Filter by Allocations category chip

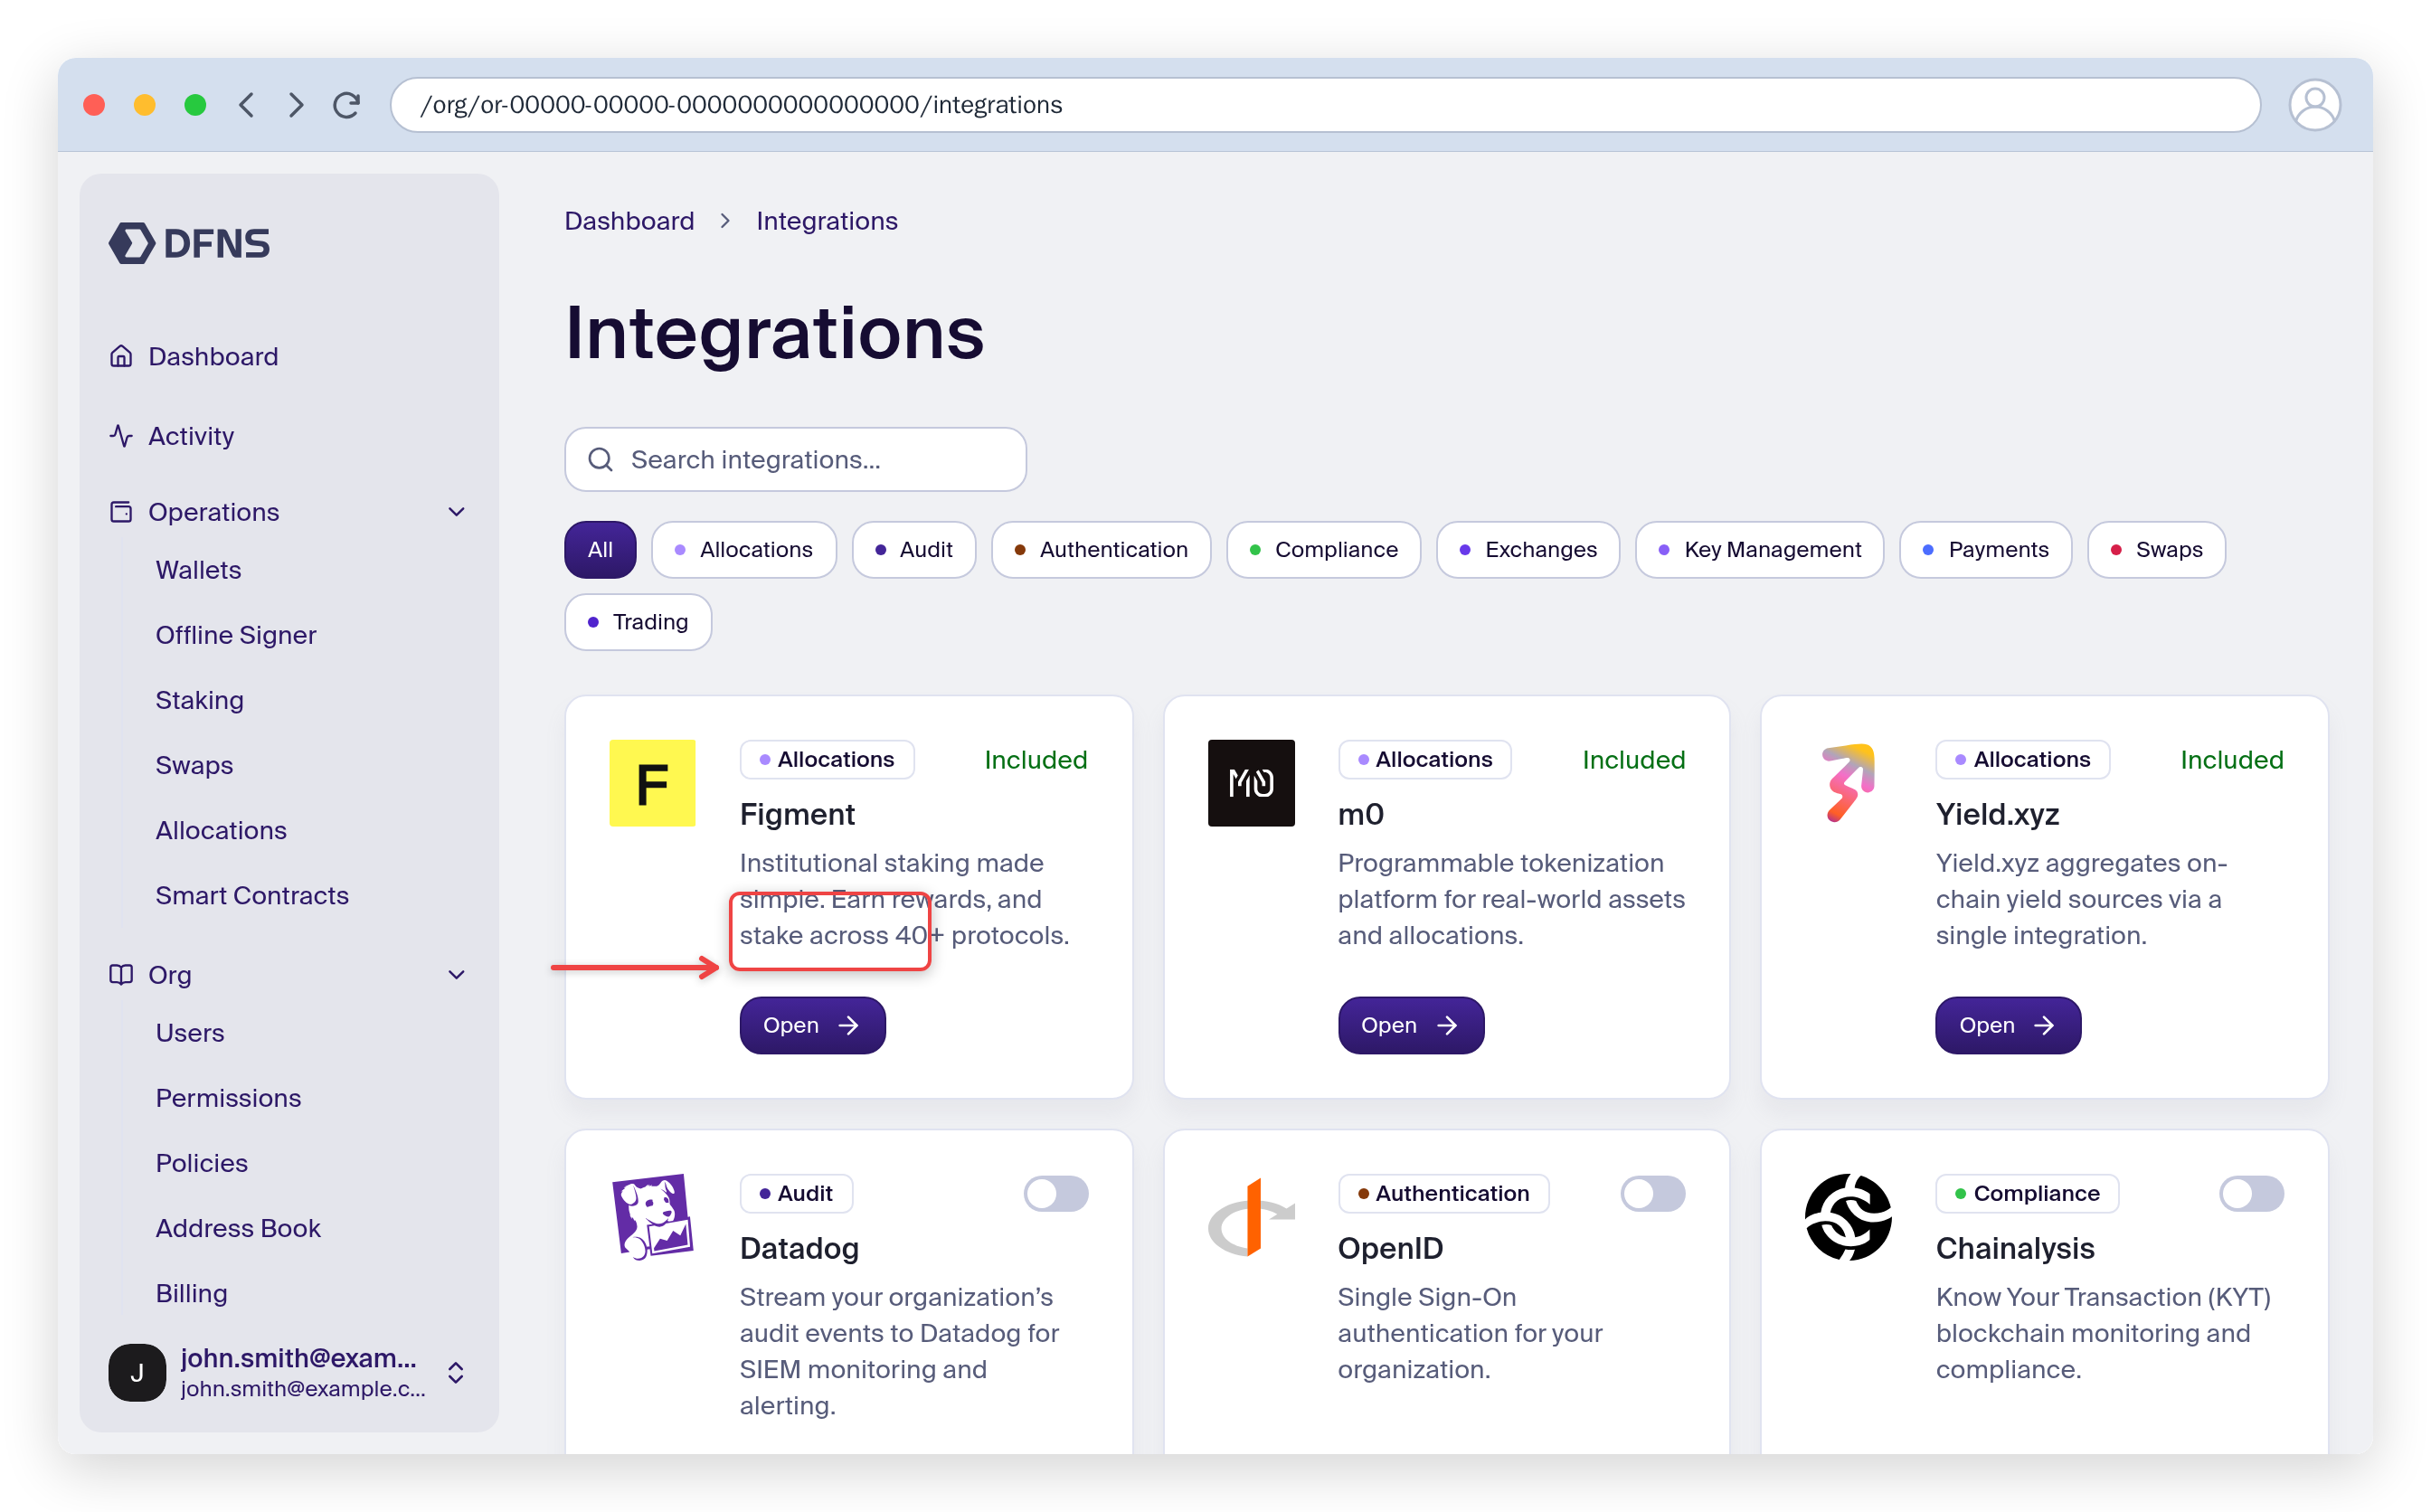[x=743, y=549]
